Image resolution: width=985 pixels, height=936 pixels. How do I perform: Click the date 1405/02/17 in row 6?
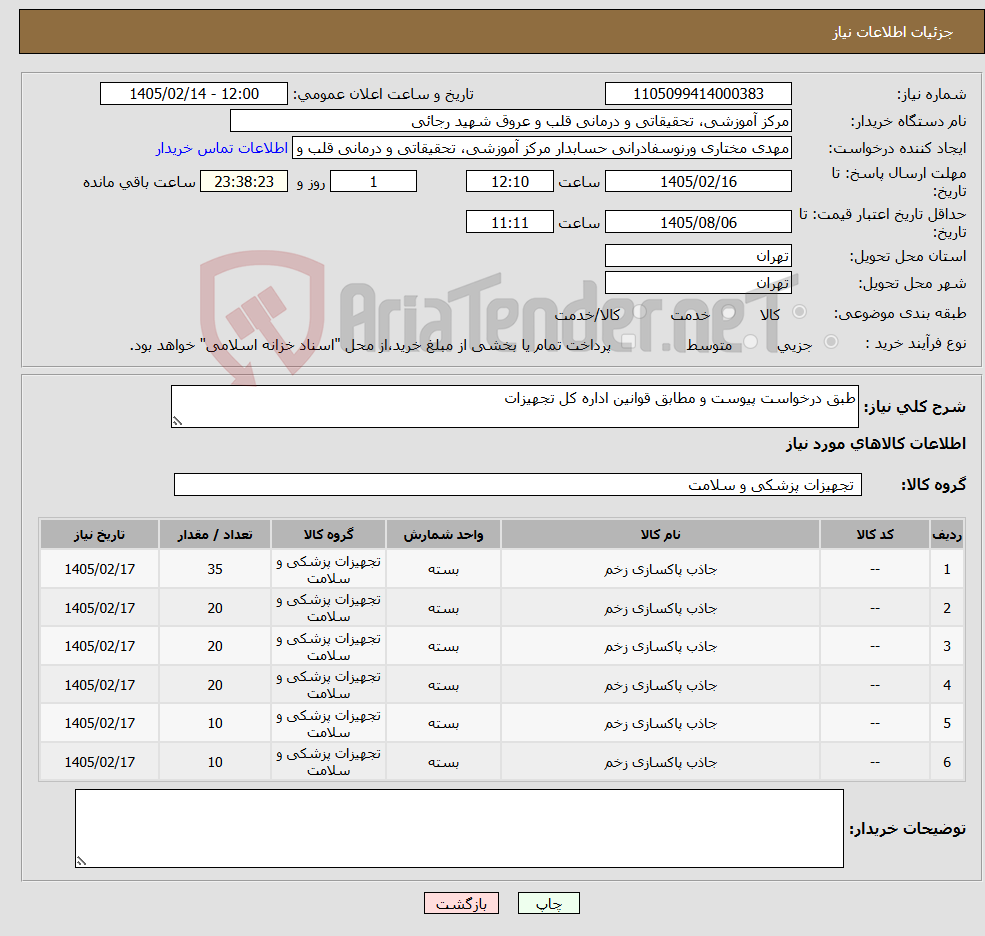[99, 762]
